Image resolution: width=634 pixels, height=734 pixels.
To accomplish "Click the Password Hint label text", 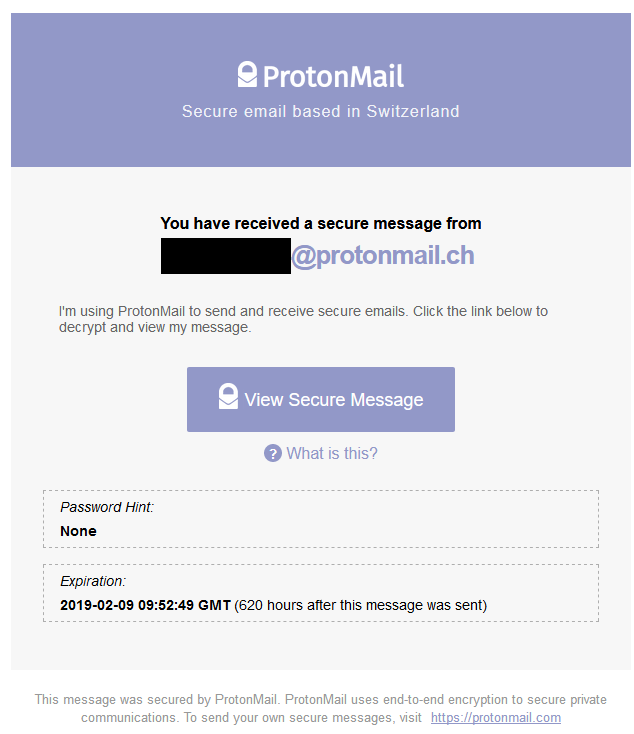I will click(x=107, y=507).
